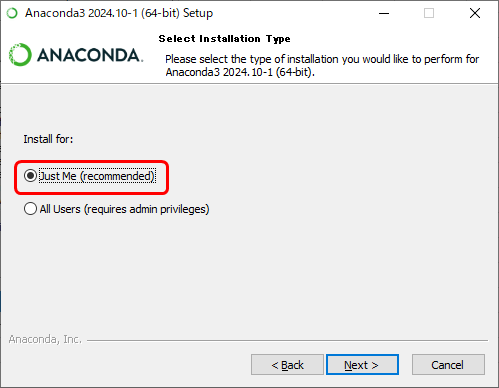Click the 'Anaconda3 2024.10-1 (64-bit) Setup' title text

click(119, 13)
